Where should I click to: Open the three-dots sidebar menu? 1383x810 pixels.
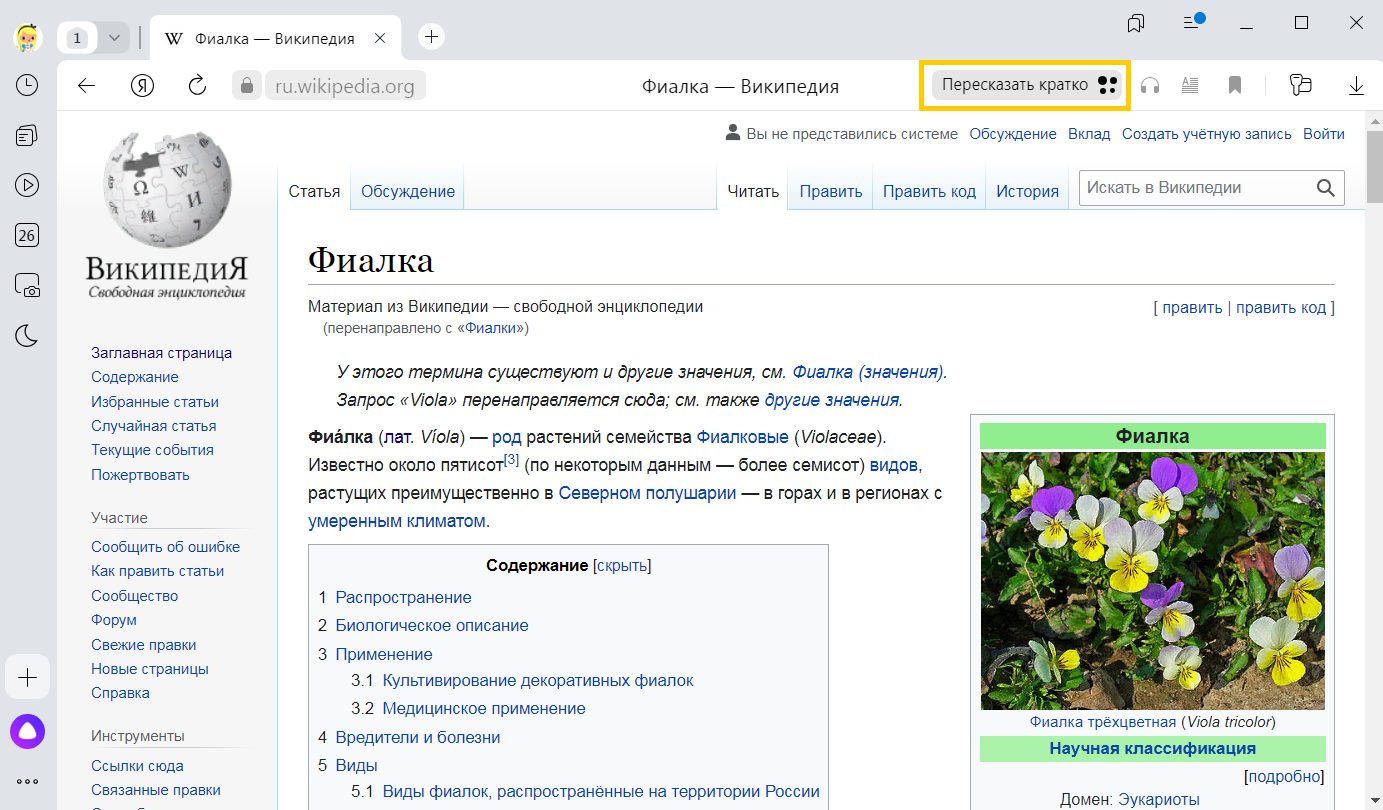(x=27, y=781)
